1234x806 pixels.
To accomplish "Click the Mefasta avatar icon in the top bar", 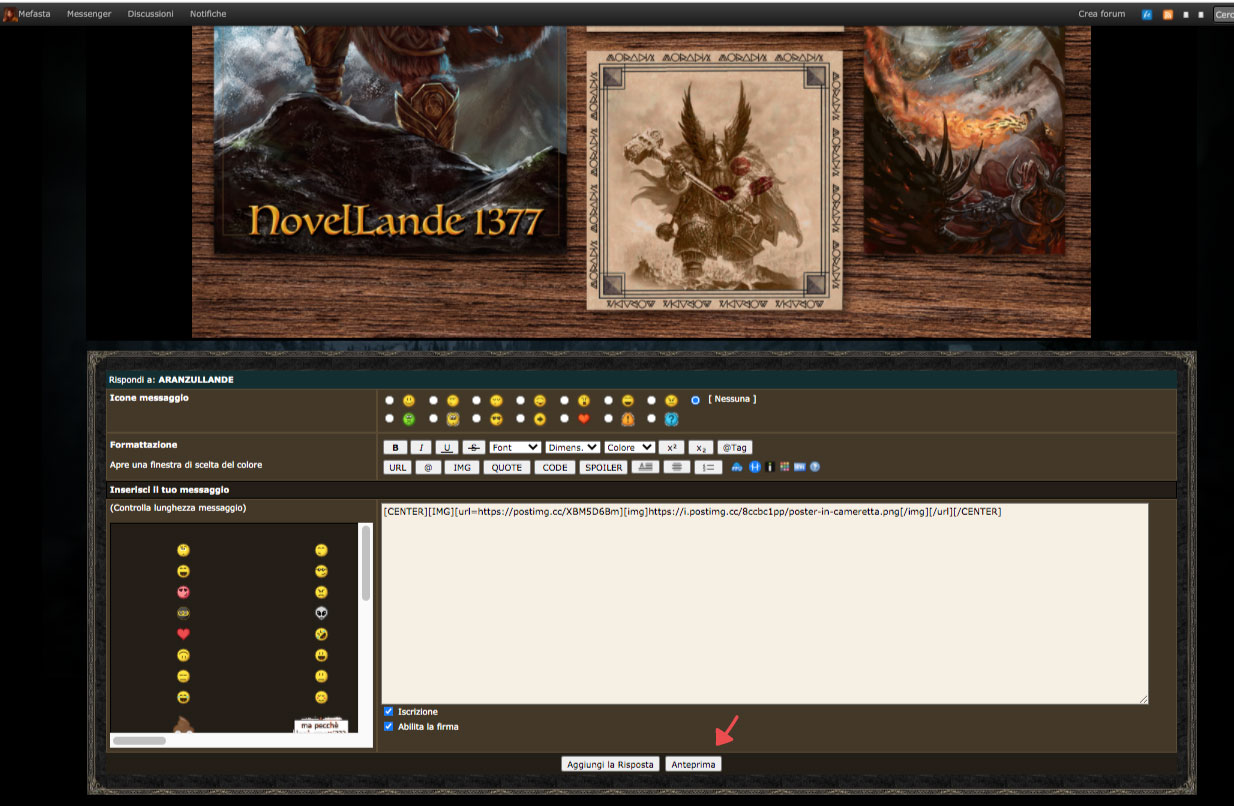I will coord(9,14).
